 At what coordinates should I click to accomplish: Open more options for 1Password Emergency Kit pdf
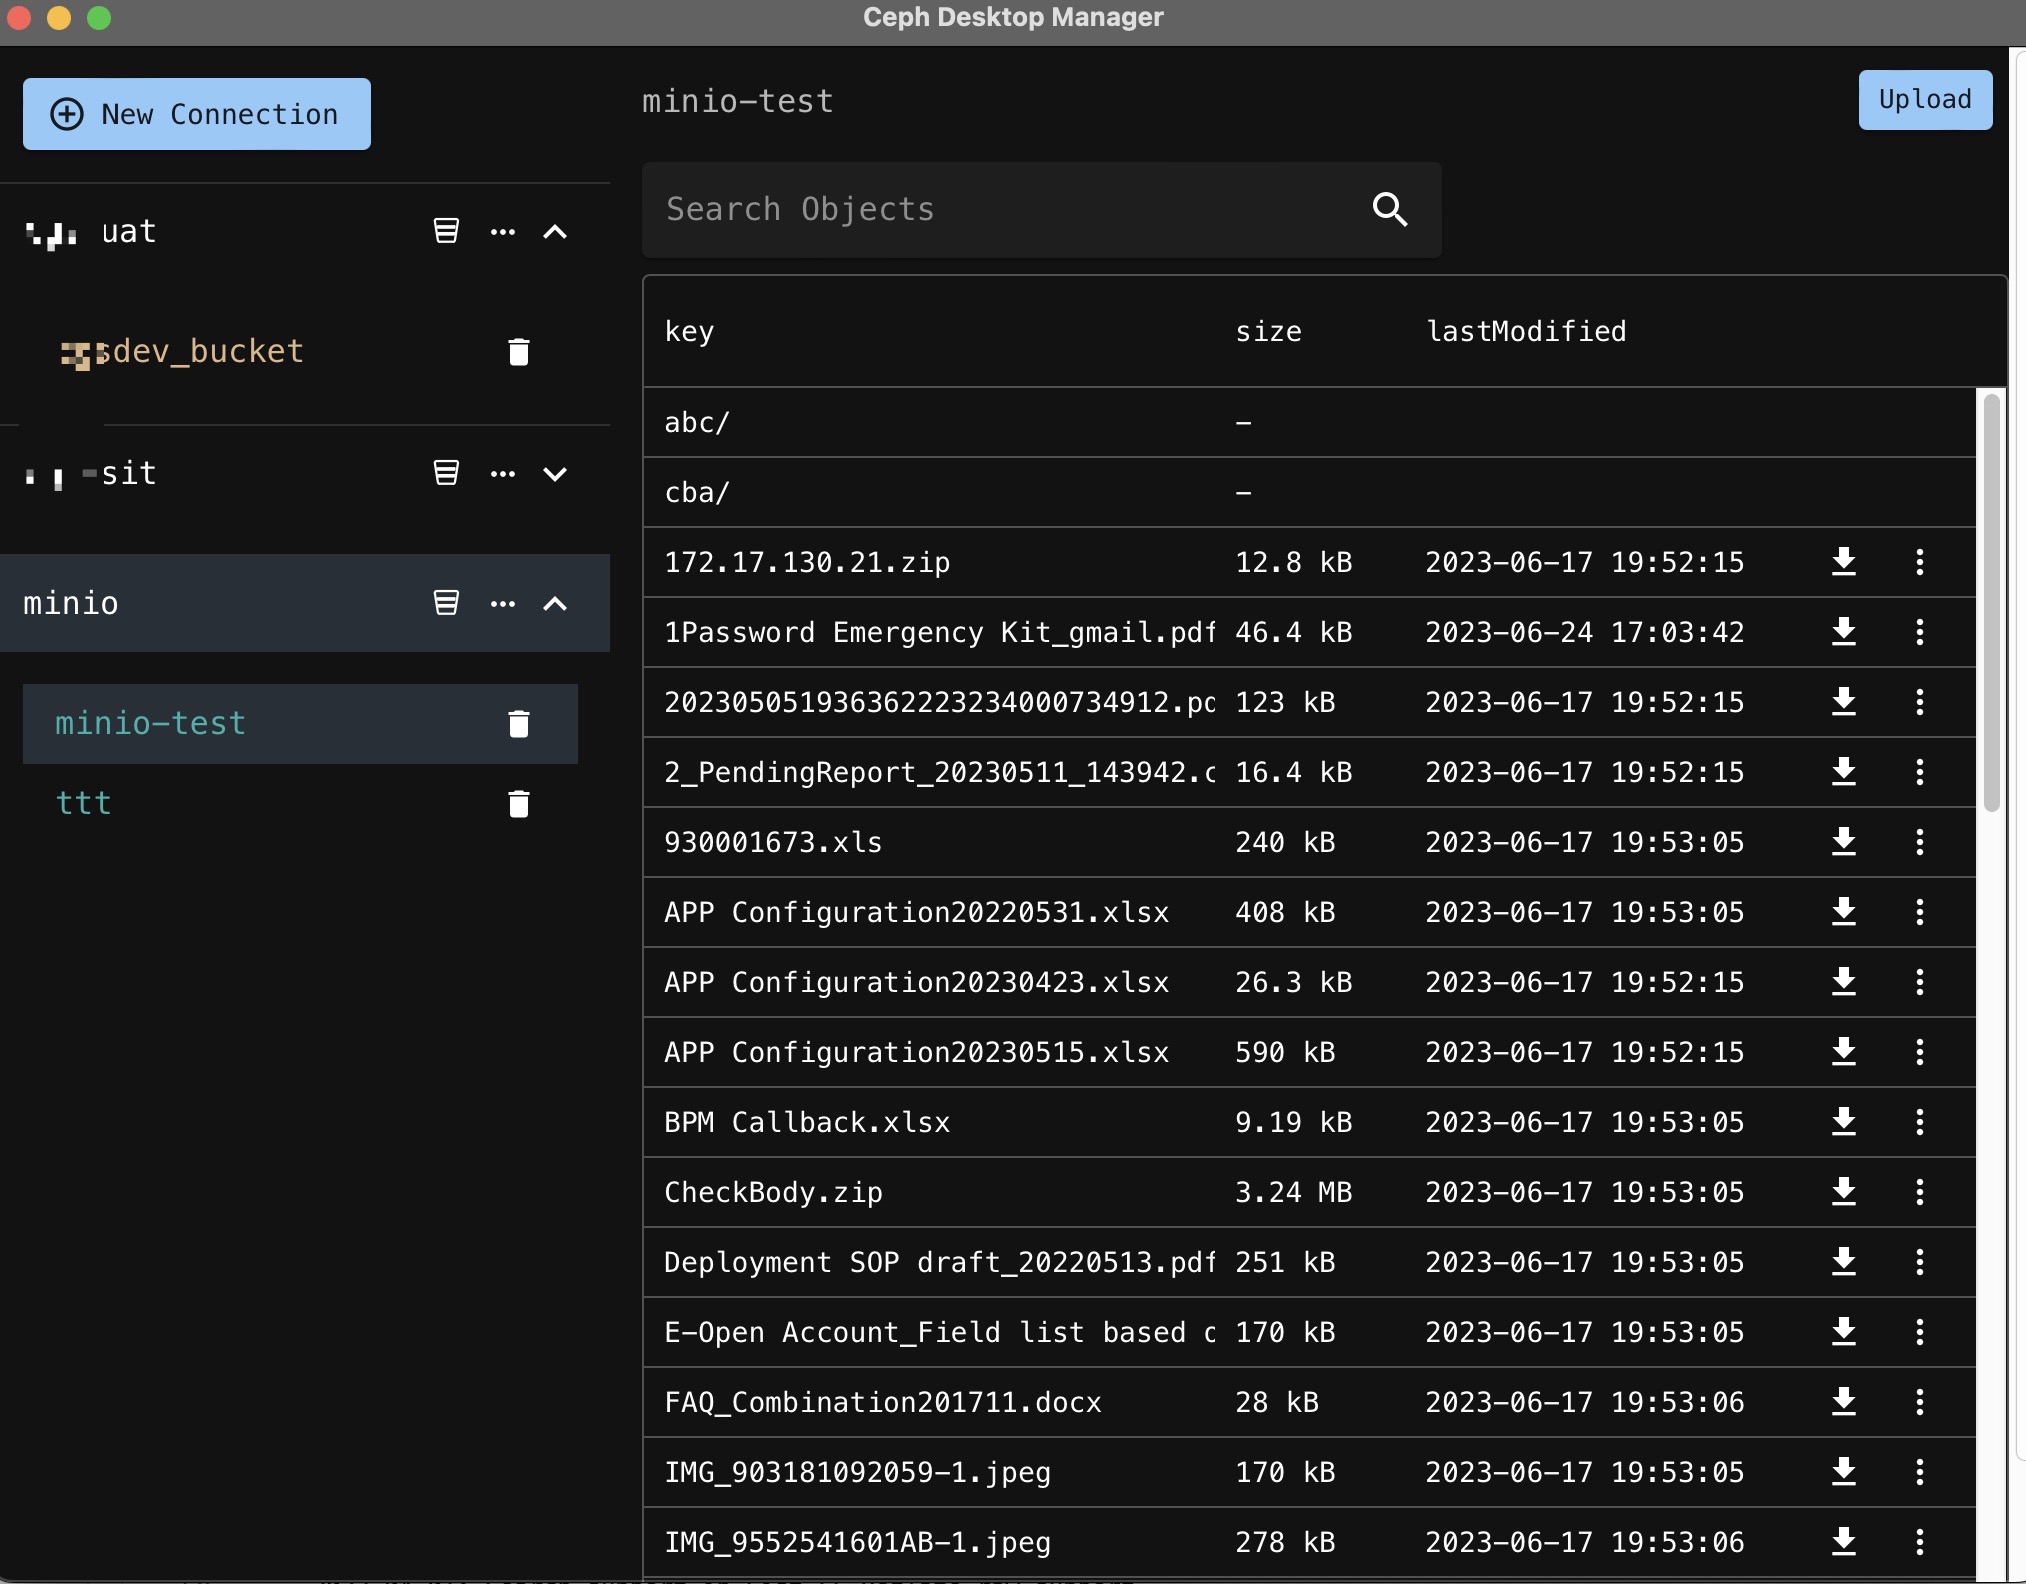pyautogui.click(x=1920, y=632)
